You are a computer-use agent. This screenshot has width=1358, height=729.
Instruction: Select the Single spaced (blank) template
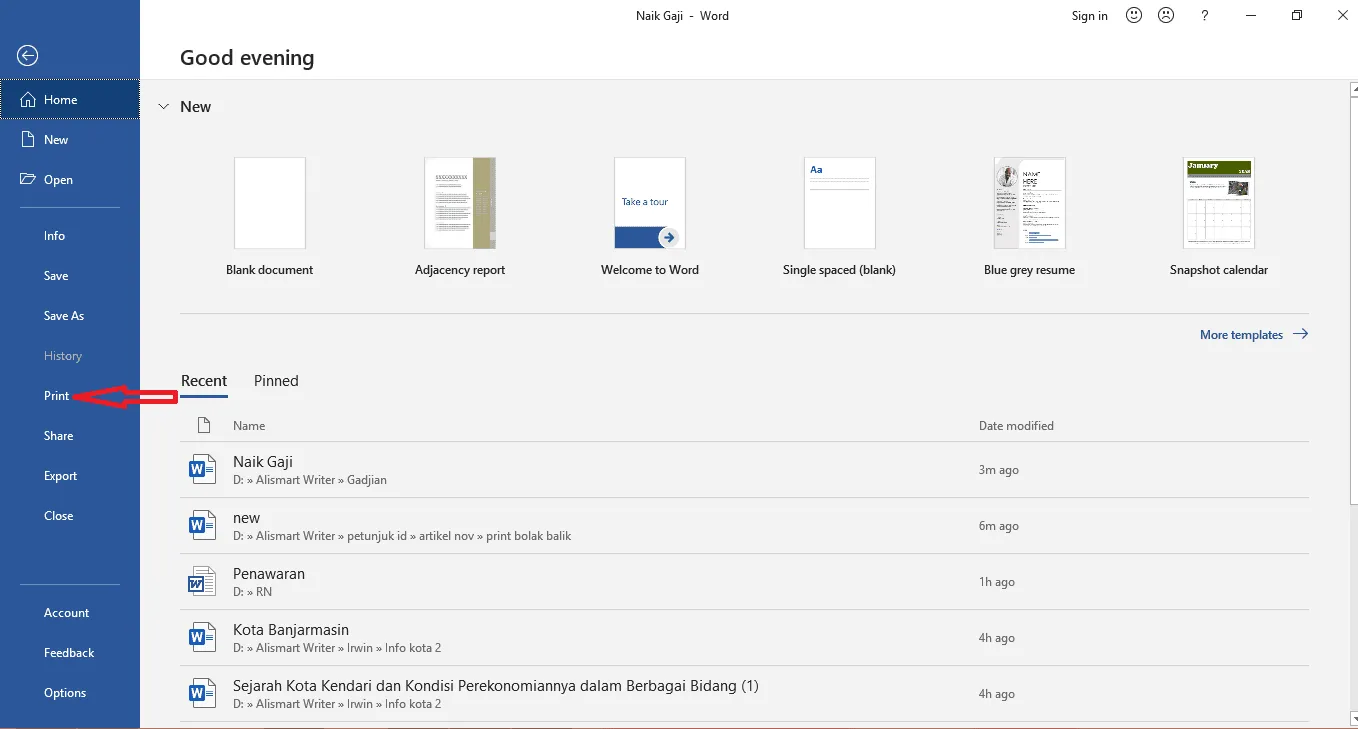point(840,217)
